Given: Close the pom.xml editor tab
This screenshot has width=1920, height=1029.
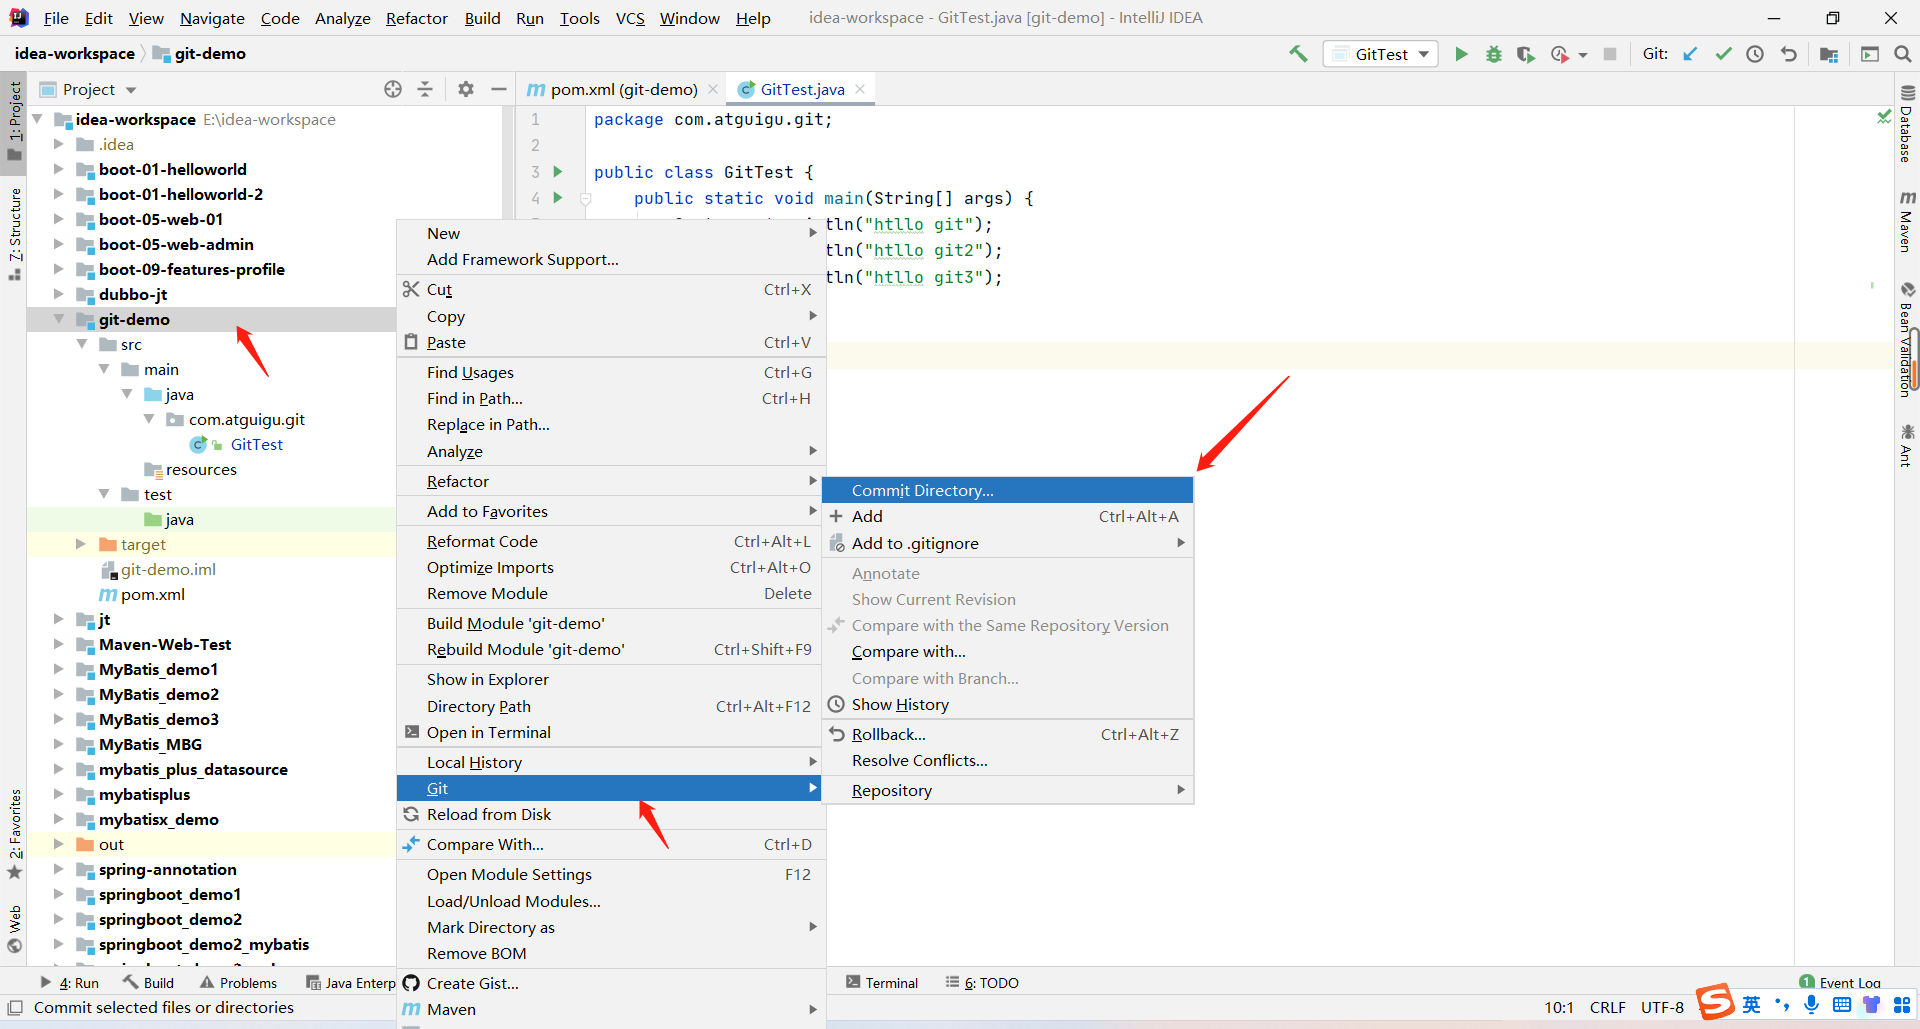Looking at the screenshot, I should pyautogui.click(x=713, y=89).
